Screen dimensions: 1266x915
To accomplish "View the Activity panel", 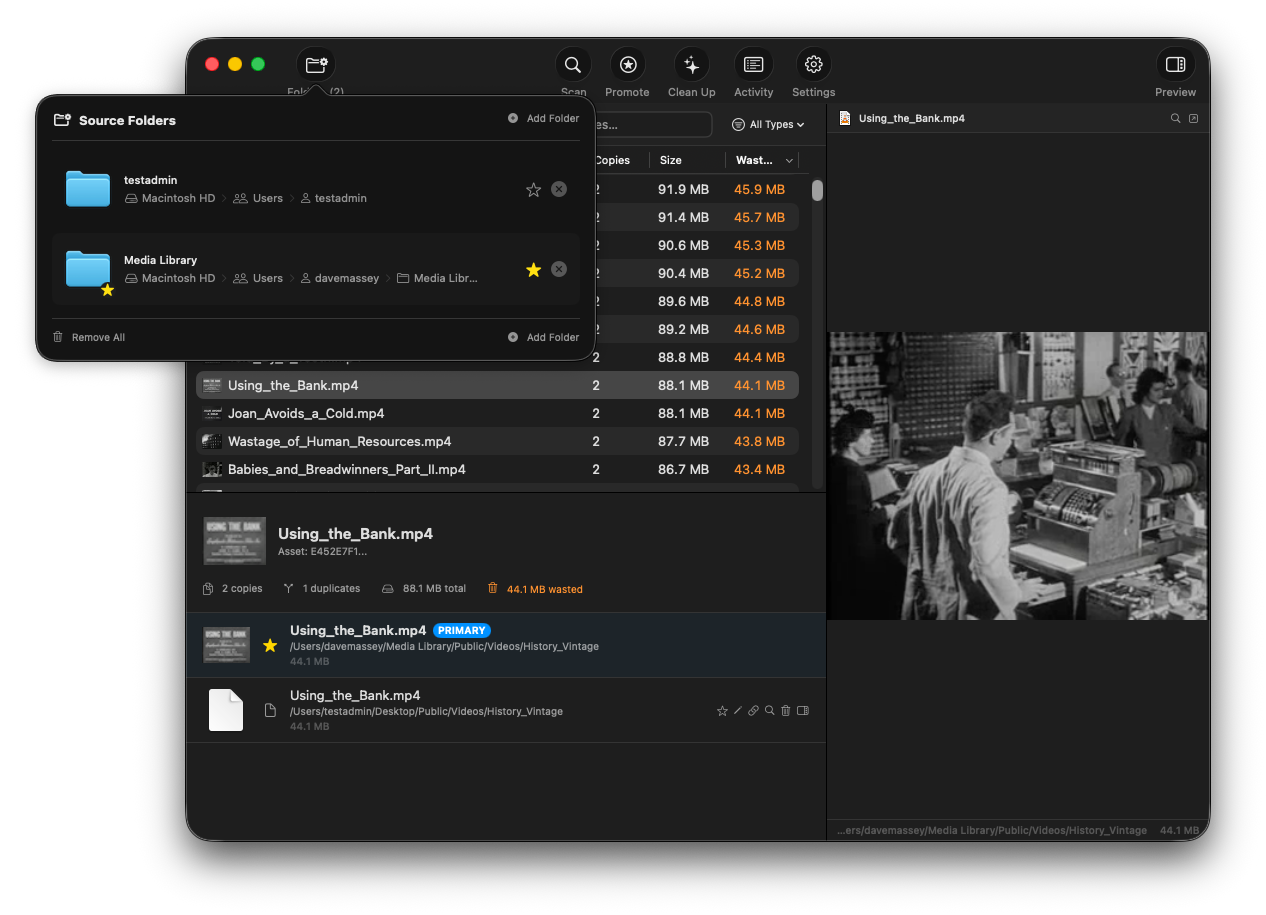I will pos(753,64).
